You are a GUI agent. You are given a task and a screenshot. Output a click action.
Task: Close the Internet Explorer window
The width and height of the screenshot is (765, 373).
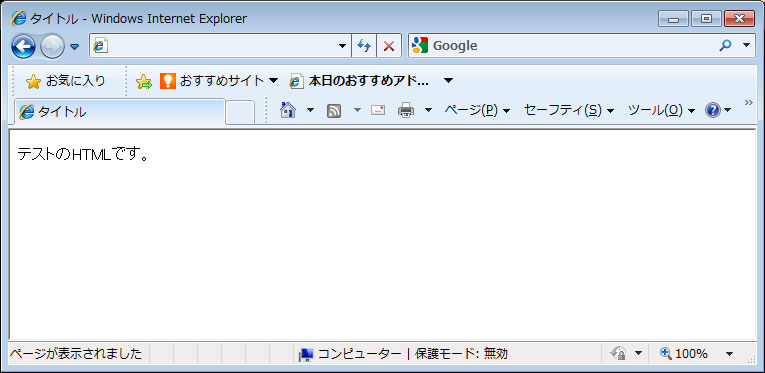tap(739, 19)
